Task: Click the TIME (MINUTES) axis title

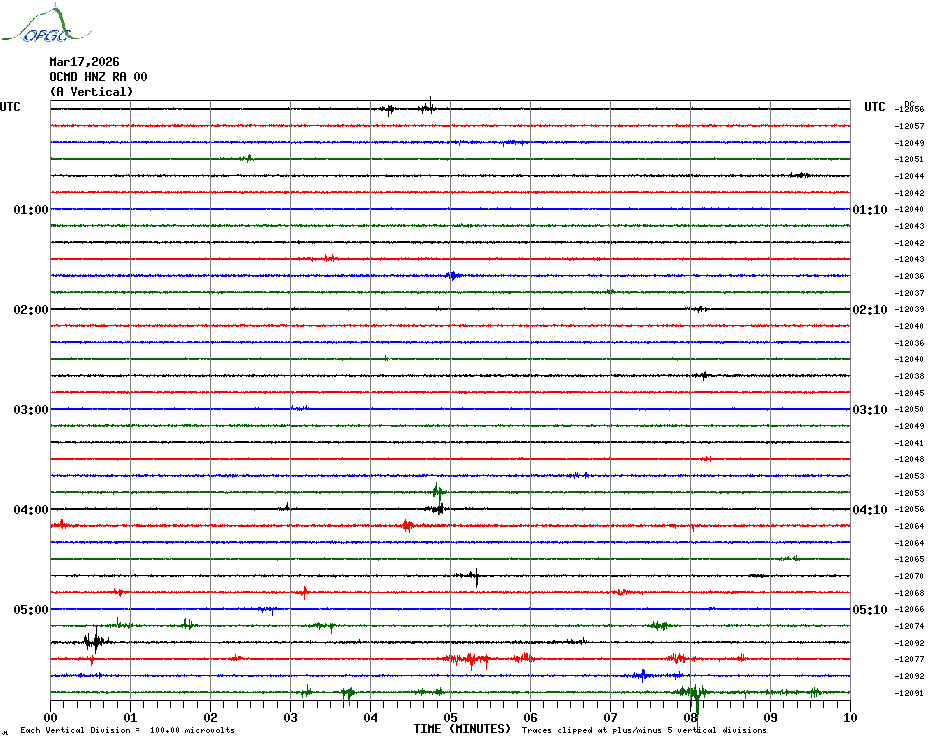Action: [462, 729]
